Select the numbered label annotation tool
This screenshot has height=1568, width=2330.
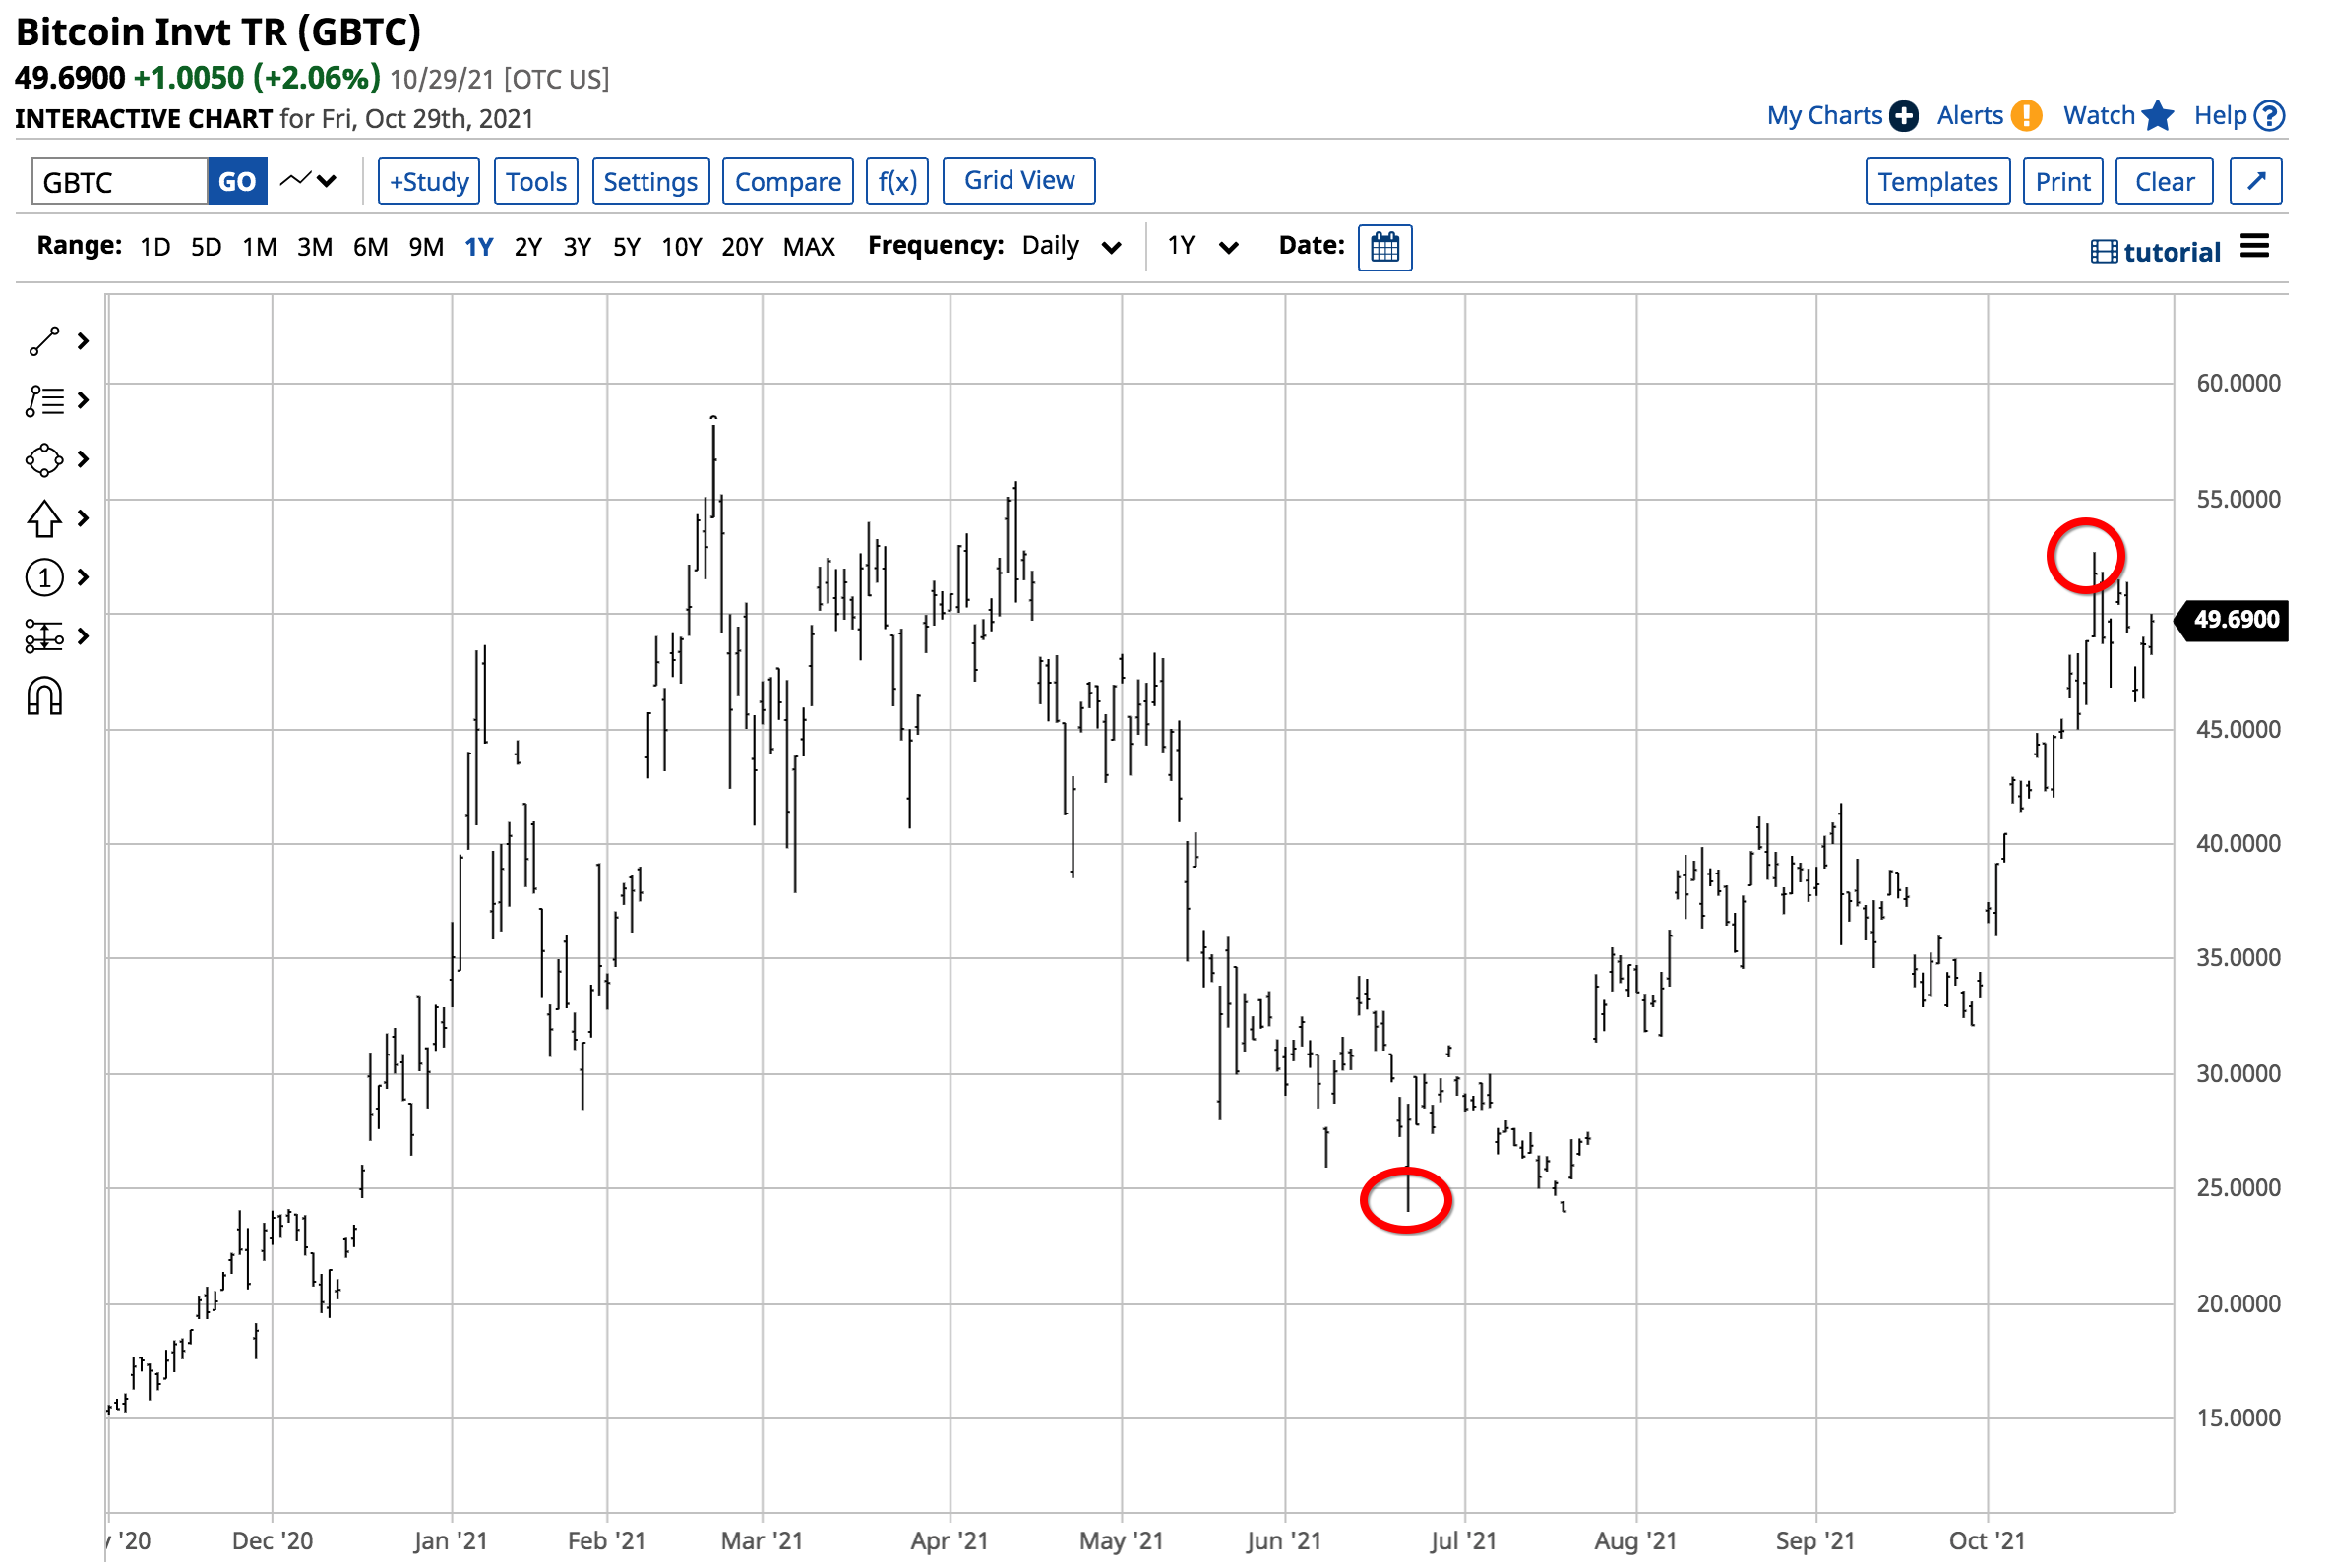point(44,578)
